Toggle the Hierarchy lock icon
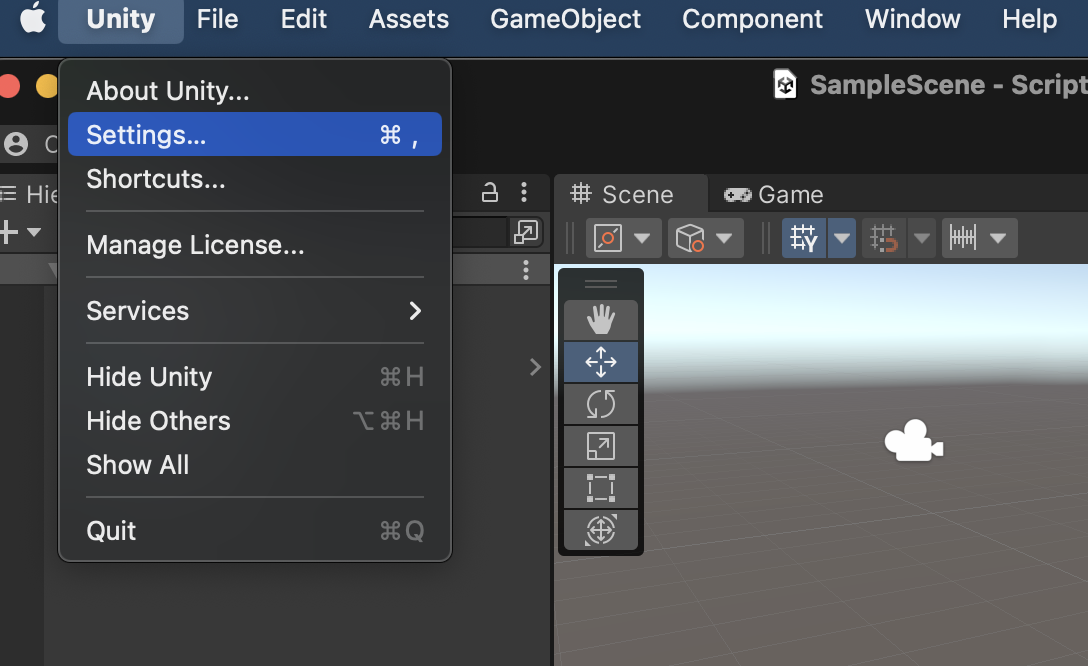Screen dimensions: 1088x666 (490, 192)
